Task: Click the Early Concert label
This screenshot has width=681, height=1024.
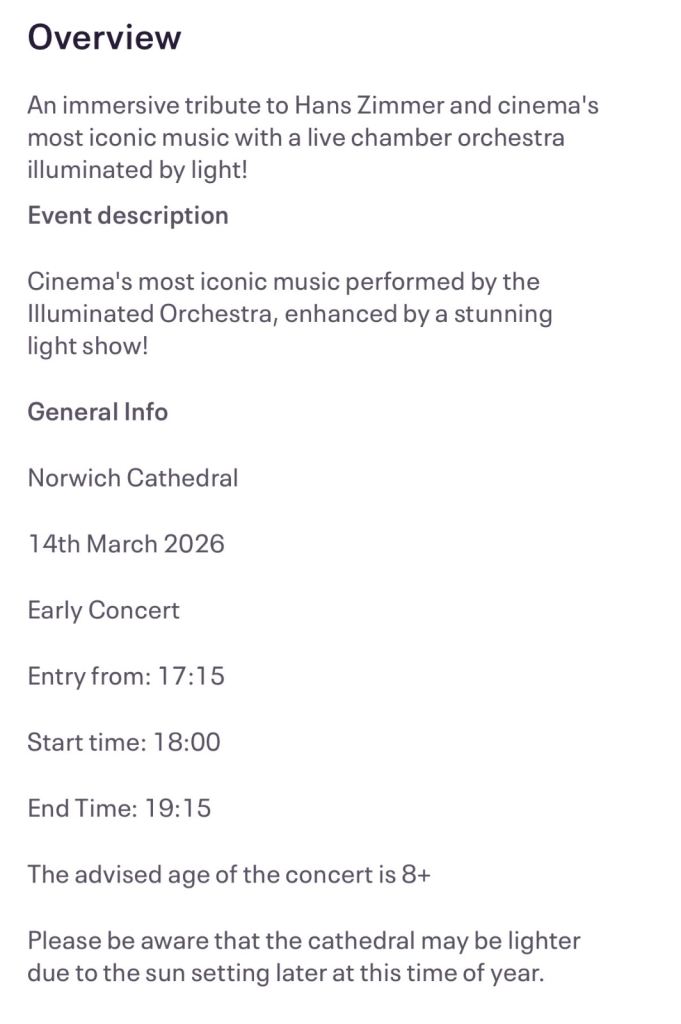Action: pyautogui.click(x=104, y=610)
